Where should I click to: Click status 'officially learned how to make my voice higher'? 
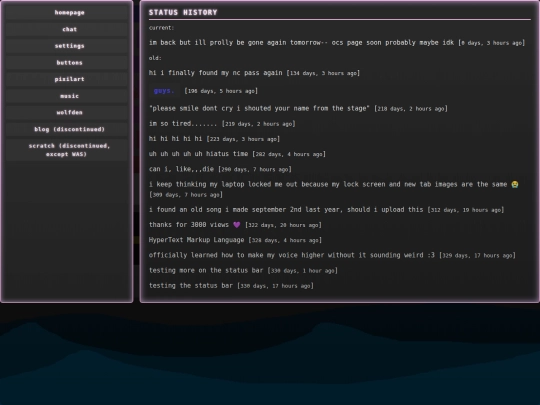click(x=292, y=255)
